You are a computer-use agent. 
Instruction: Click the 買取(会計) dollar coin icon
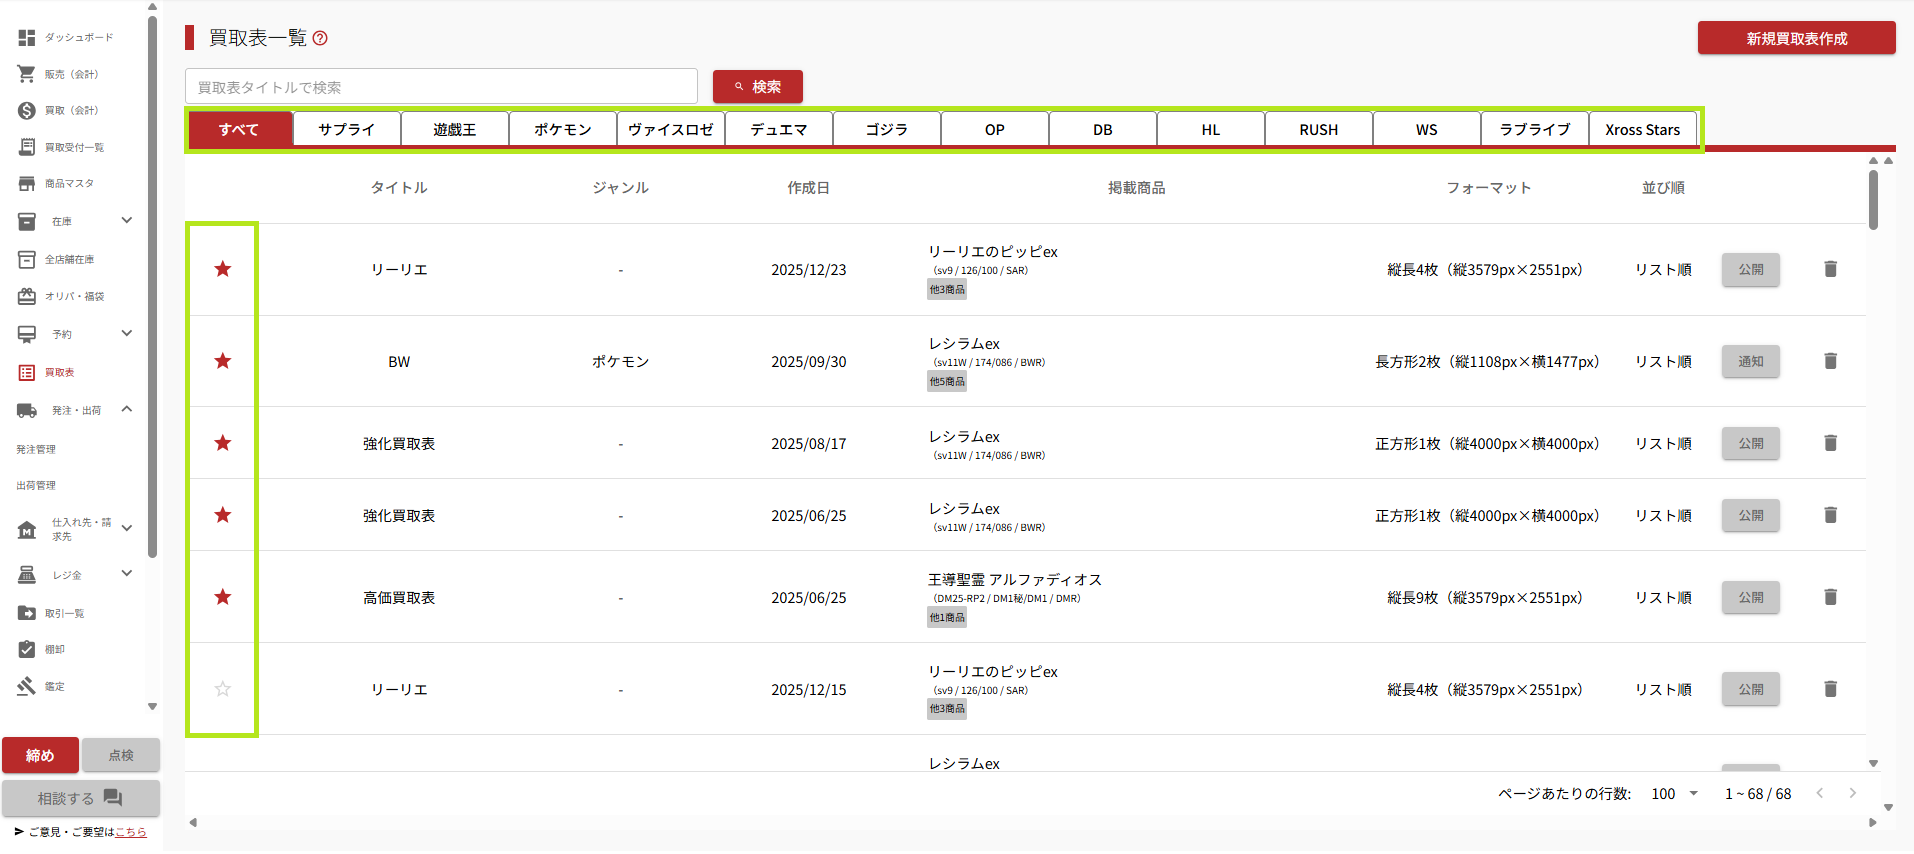27,111
